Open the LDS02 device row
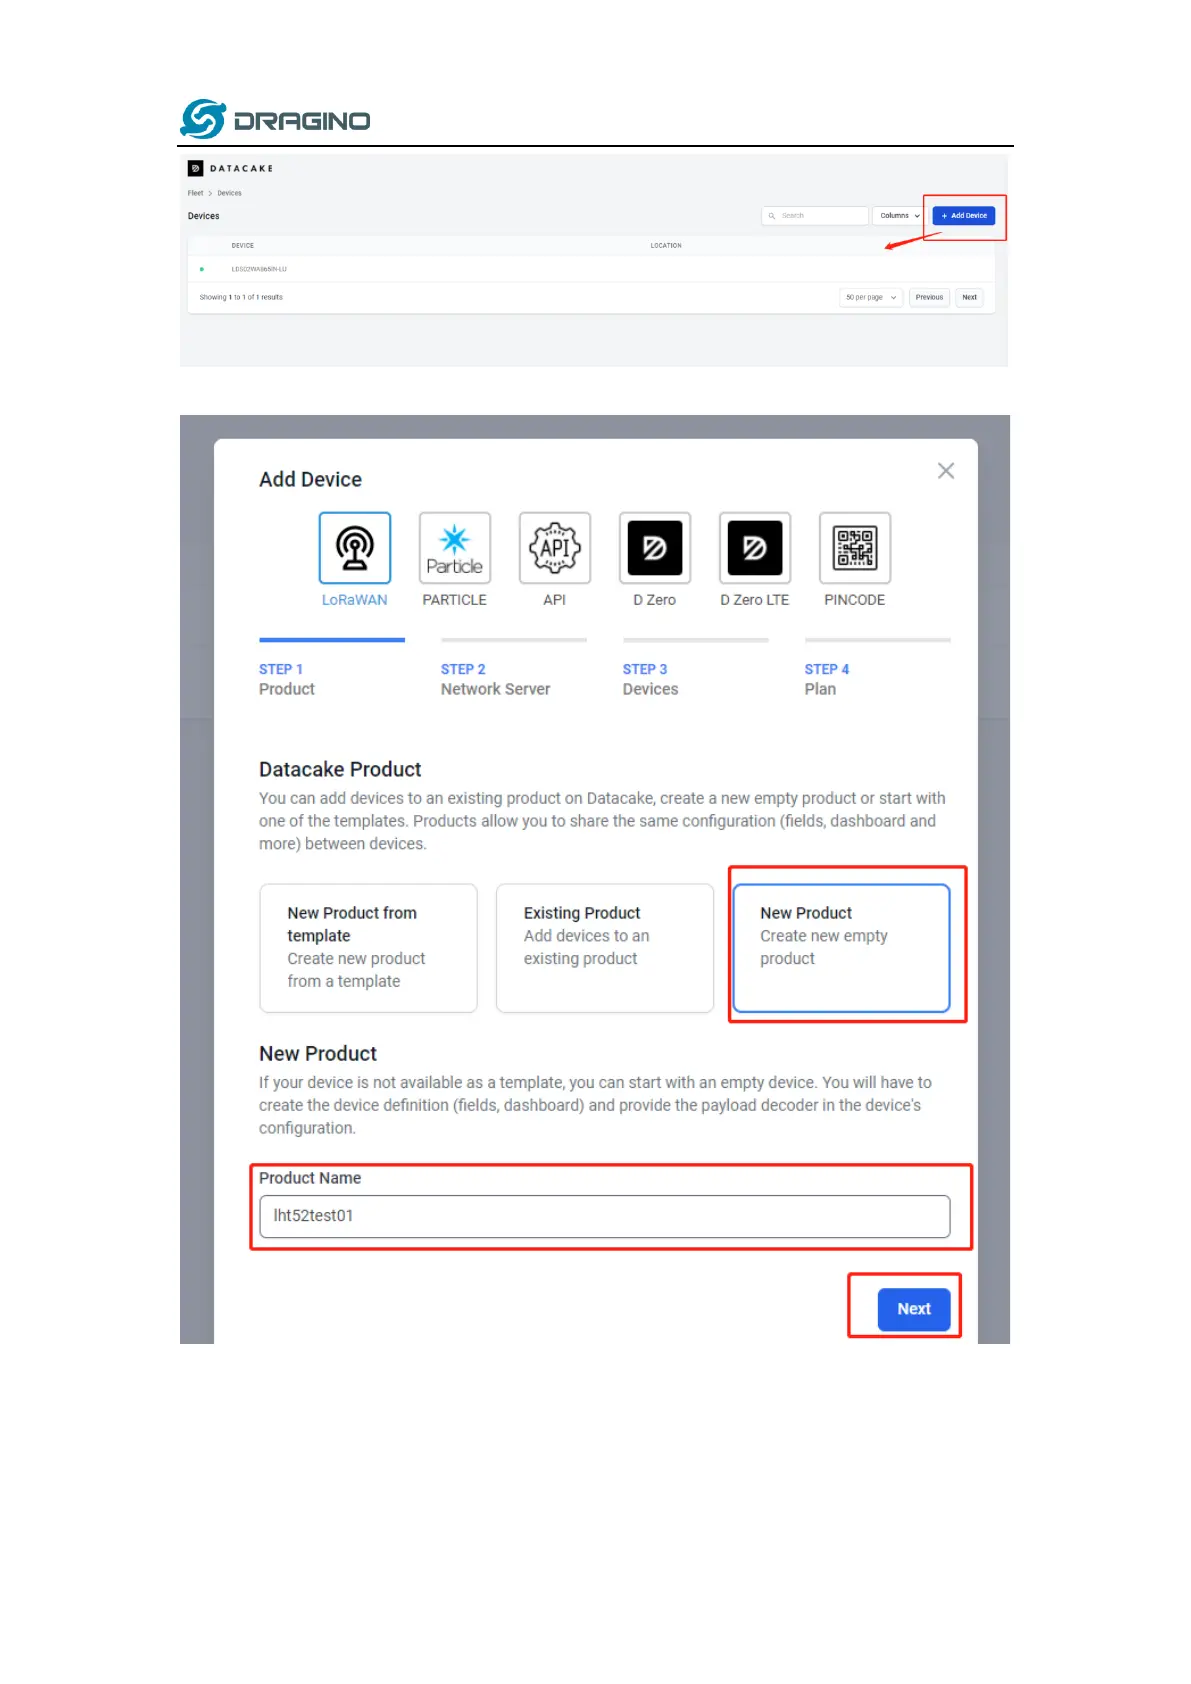Screen dimensions: 1191x1684 coord(590,269)
